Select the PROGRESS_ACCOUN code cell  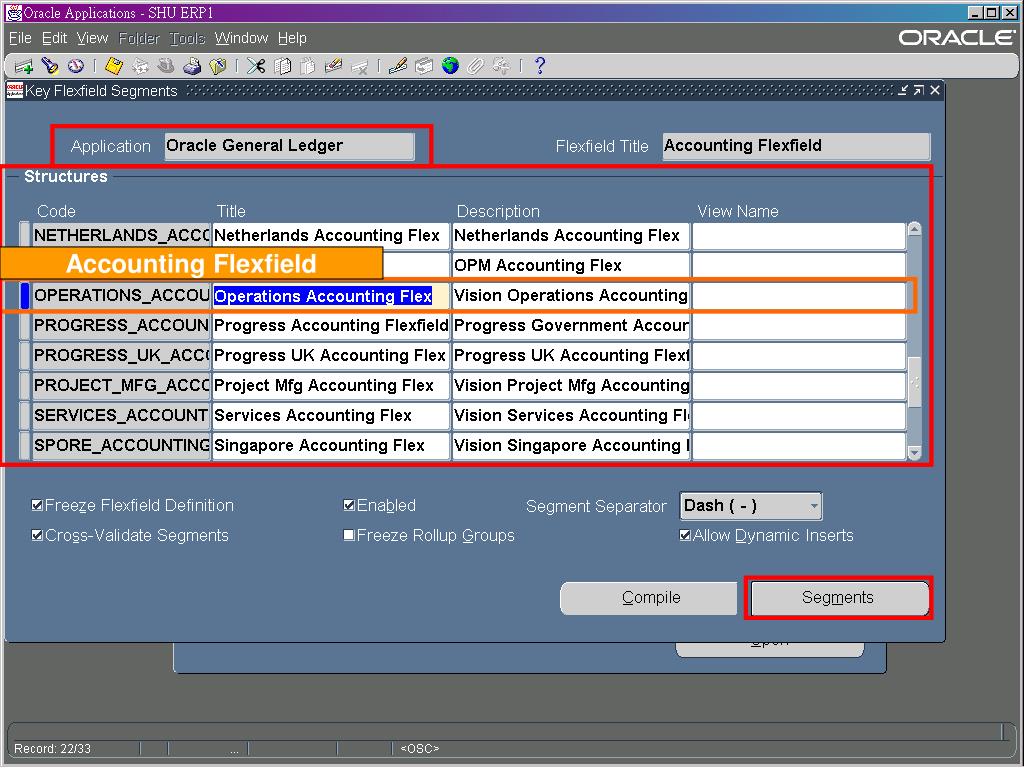click(121, 326)
